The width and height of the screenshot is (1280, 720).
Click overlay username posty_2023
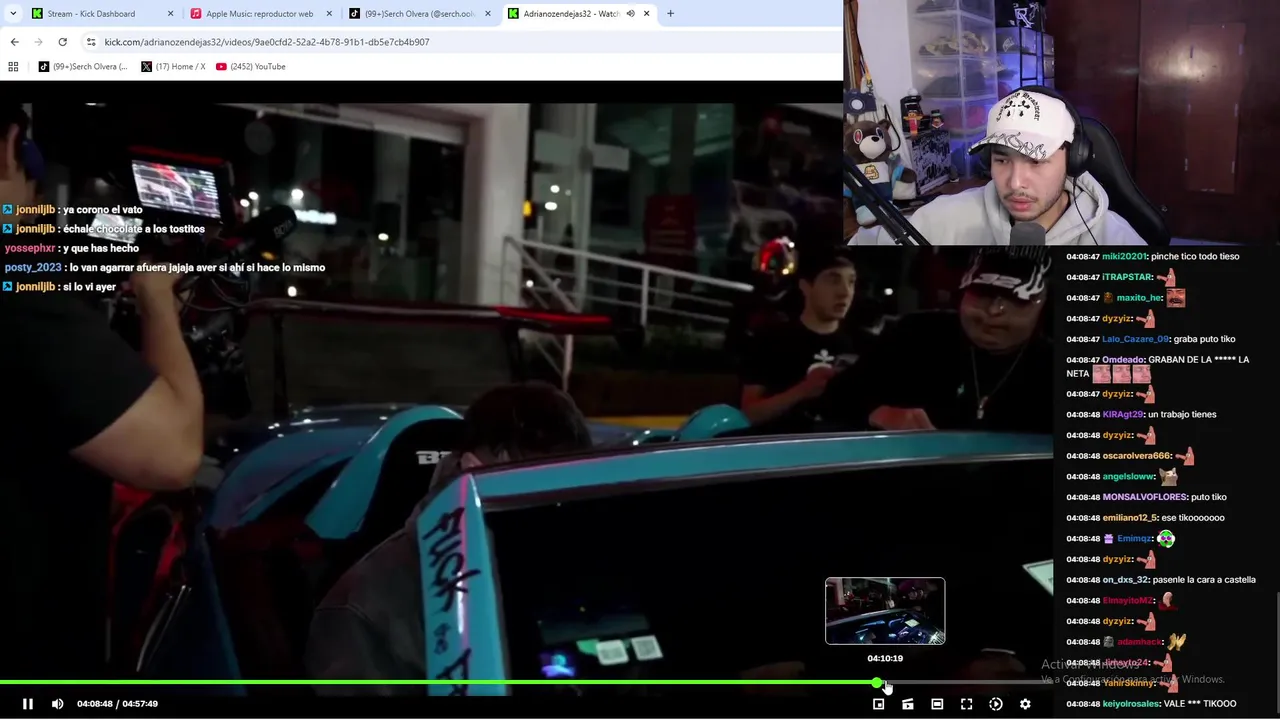33,268
